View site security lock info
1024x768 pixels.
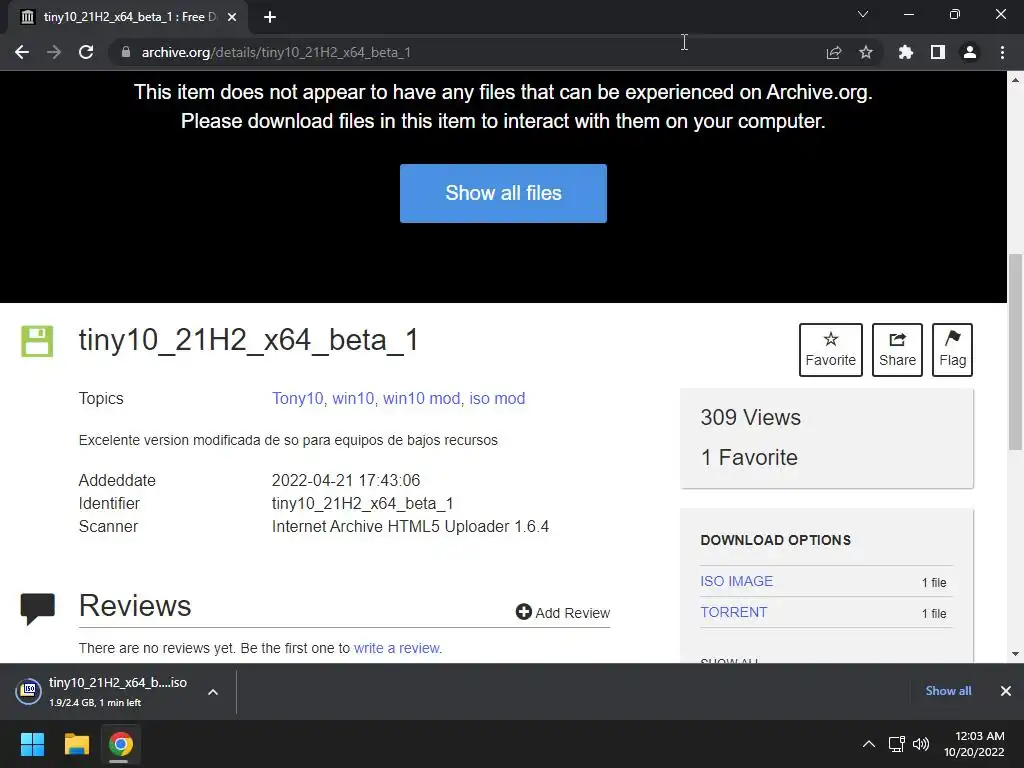tap(126, 52)
